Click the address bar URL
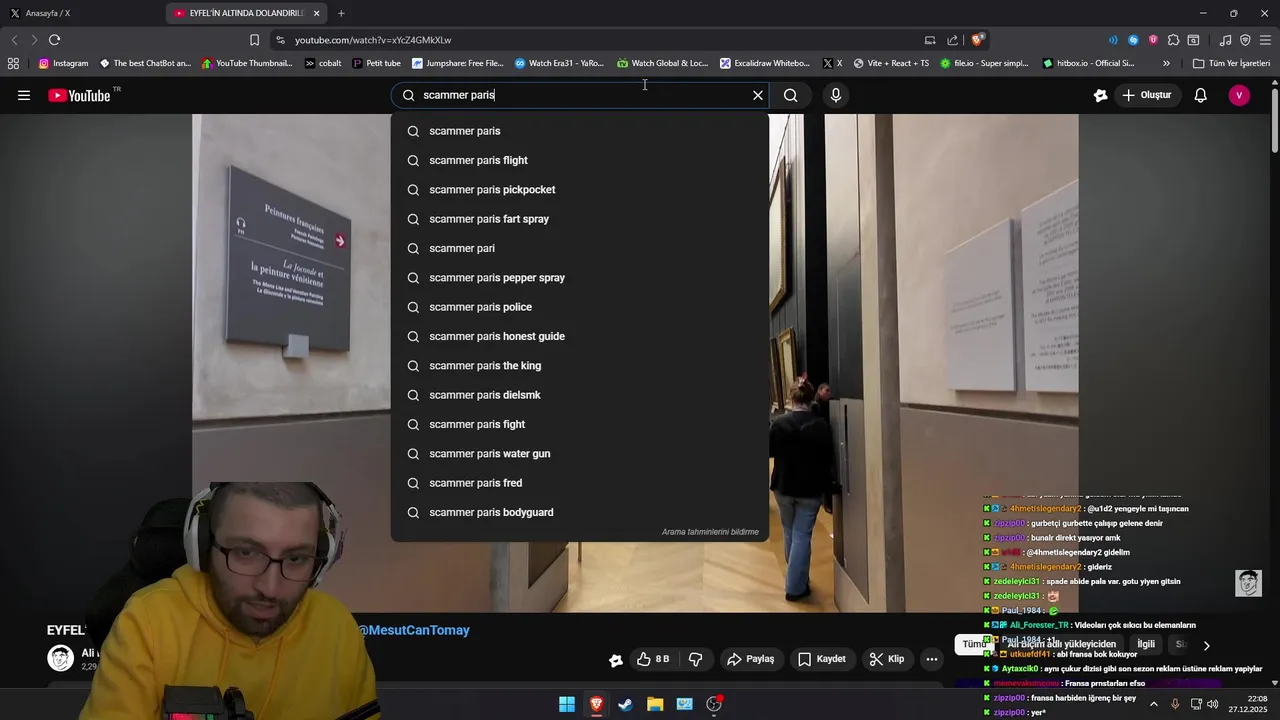 click(x=373, y=40)
